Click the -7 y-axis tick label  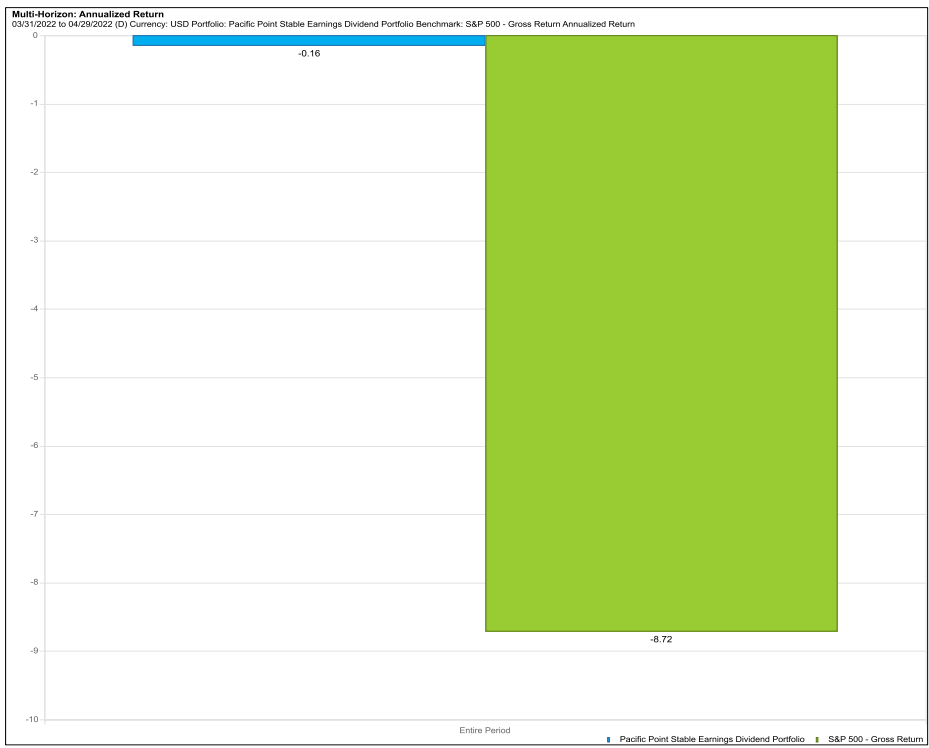[34, 514]
